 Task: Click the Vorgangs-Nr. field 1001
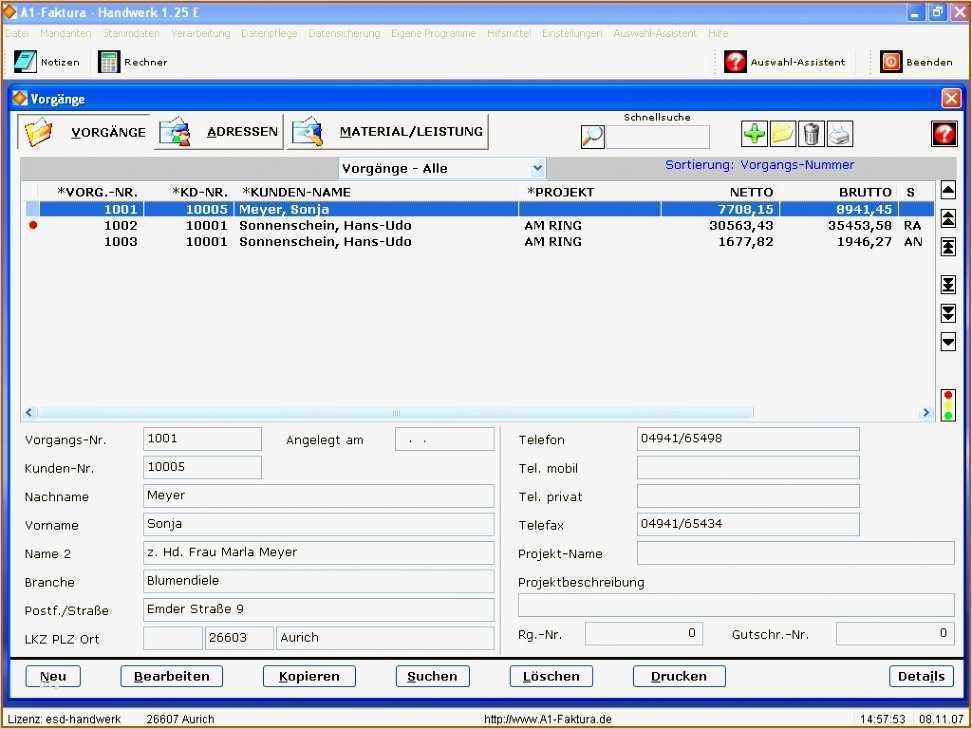pos(202,439)
